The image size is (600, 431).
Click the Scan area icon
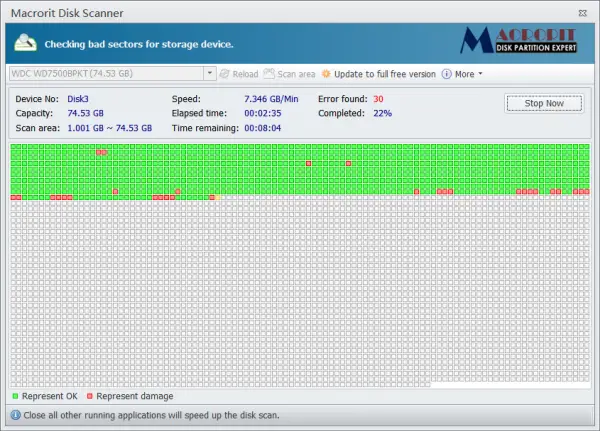click(x=269, y=73)
